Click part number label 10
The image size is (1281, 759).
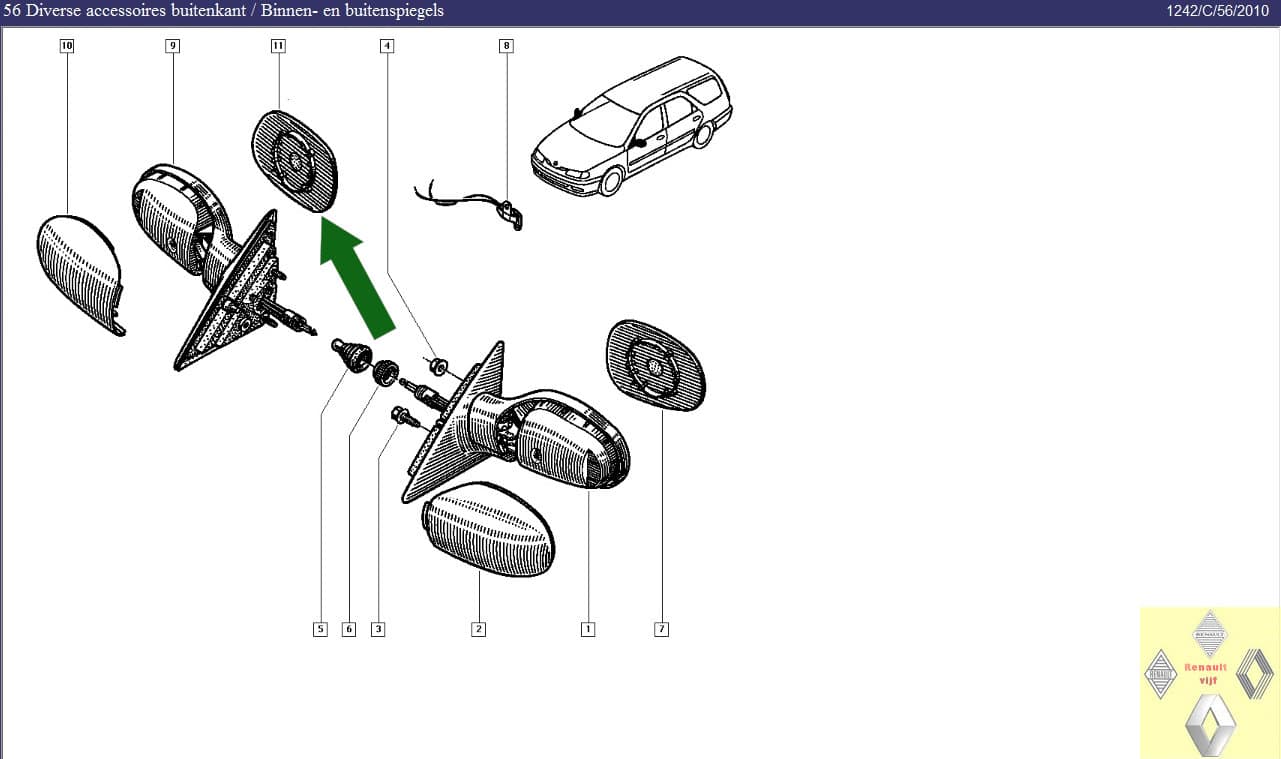[67, 46]
